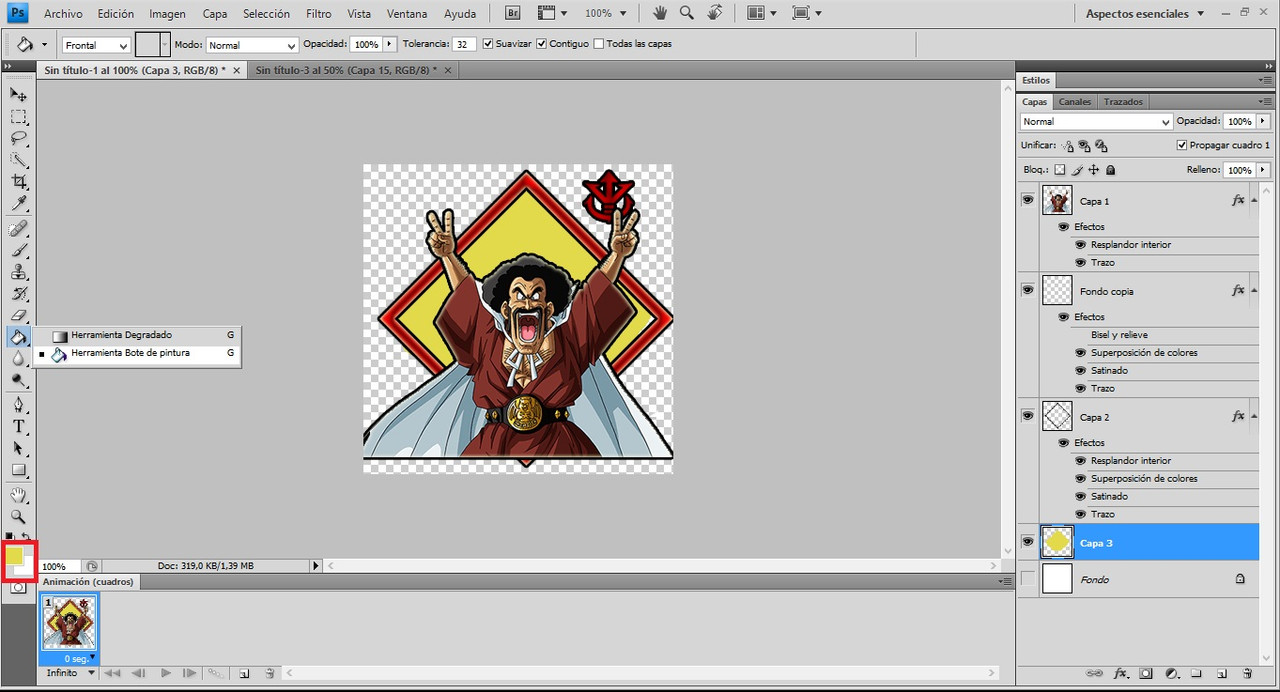Switch to the Canales tab
This screenshot has height=692, width=1280.
(x=1075, y=102)
